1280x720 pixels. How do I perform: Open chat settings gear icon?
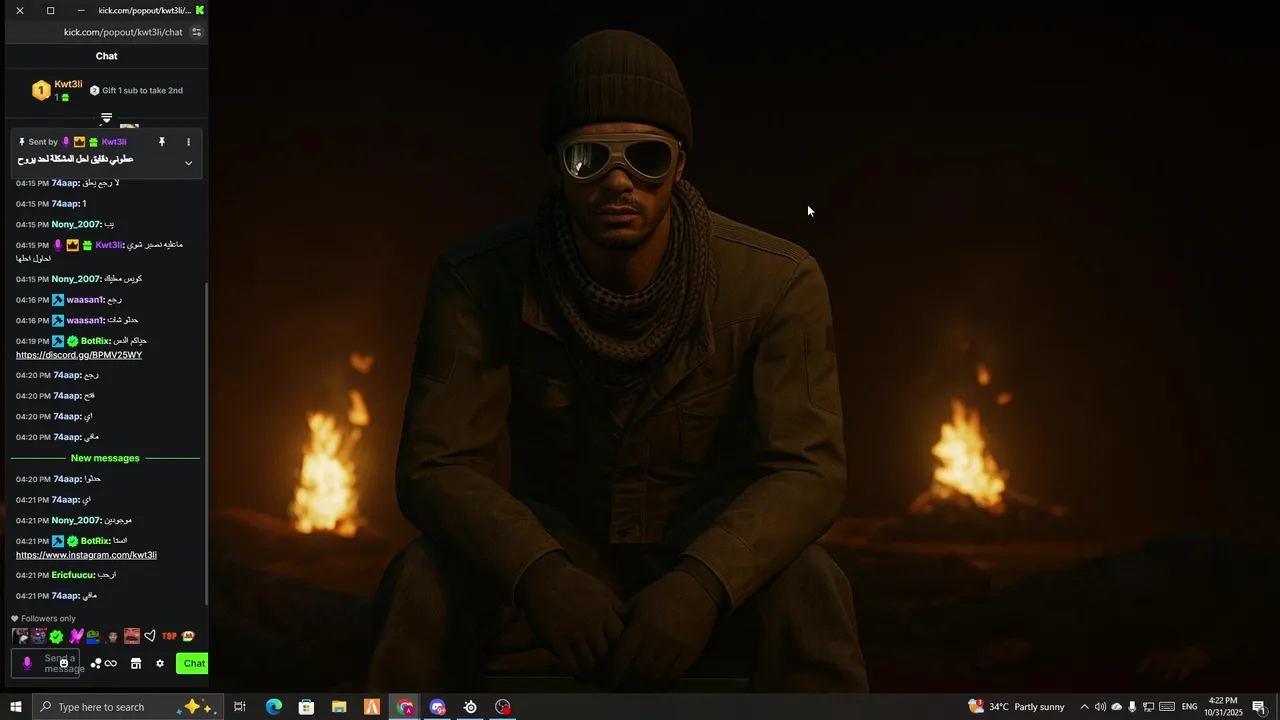click(159, 663)
